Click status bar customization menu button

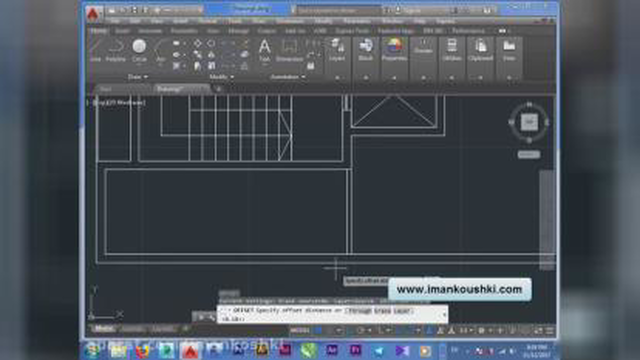(550, 331)
